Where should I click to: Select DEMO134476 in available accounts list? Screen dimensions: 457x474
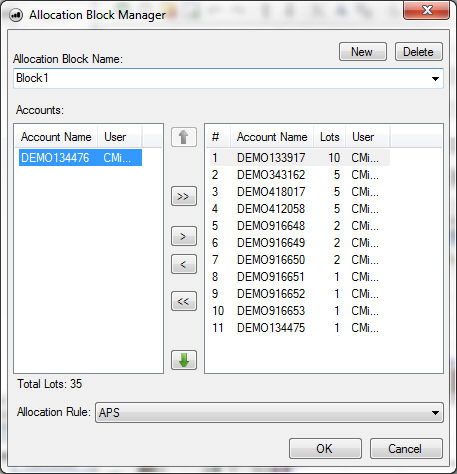(80, 158)
